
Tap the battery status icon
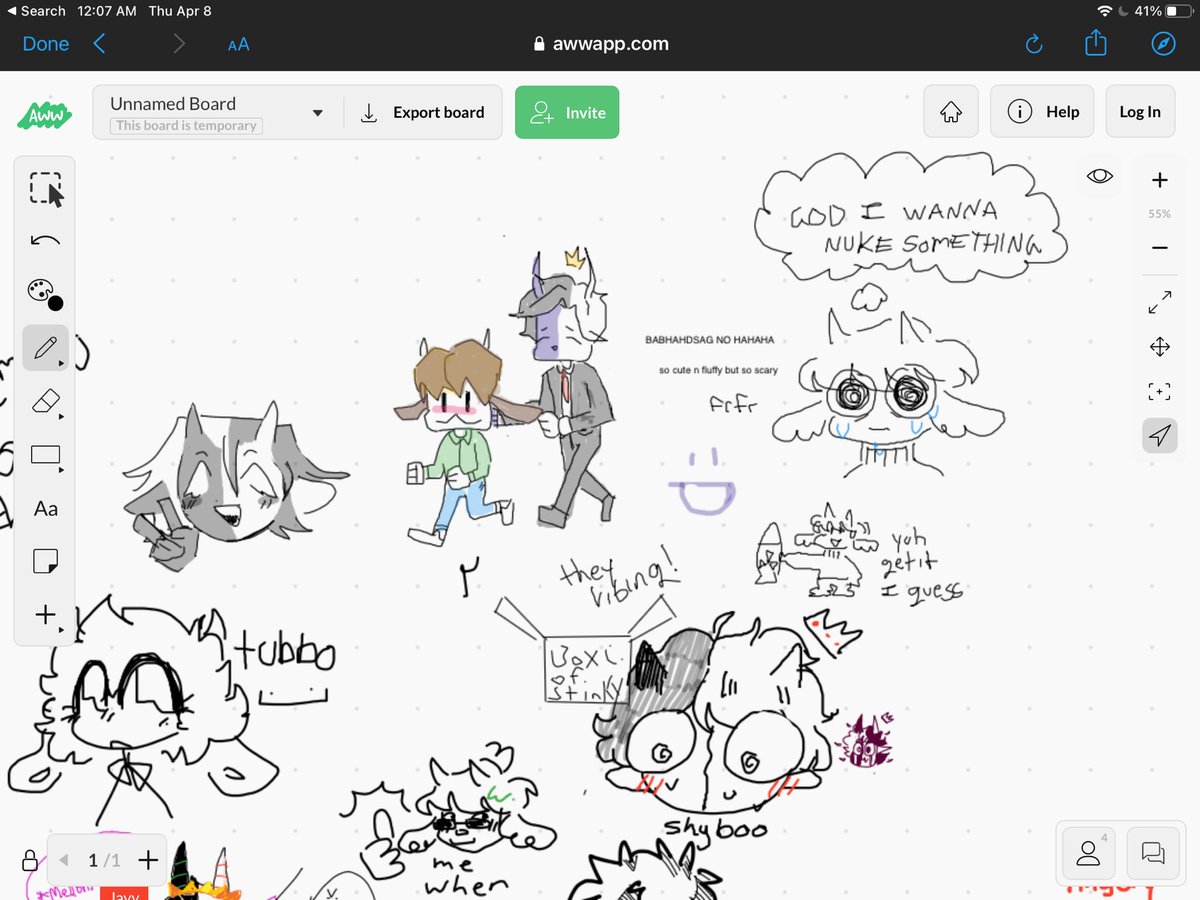pyautogui.click(x=1178, y=11)
